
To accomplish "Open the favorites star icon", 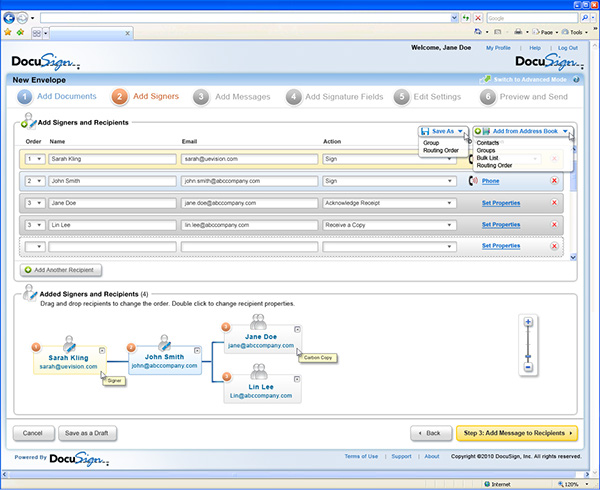I will coord(7,33).
